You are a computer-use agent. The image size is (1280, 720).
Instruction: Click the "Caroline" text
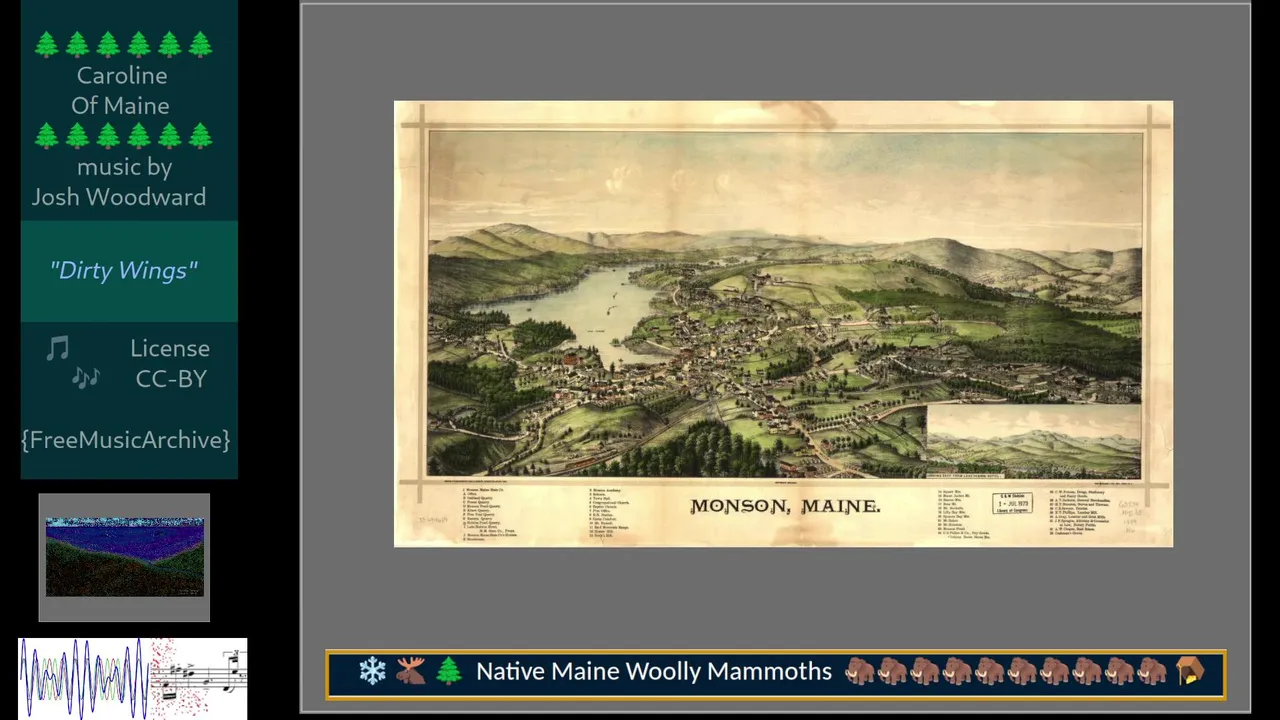(x=122, y=75)
